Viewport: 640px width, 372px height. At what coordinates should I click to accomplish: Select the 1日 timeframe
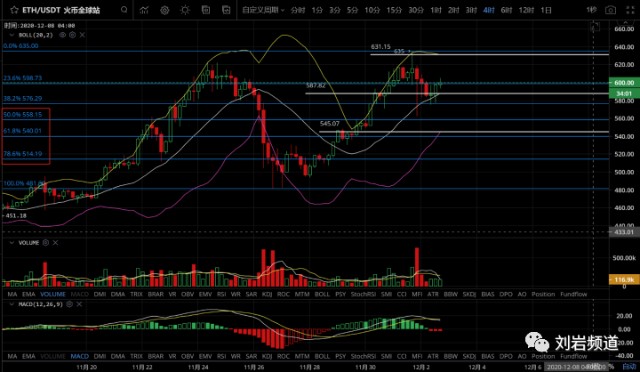546,10
